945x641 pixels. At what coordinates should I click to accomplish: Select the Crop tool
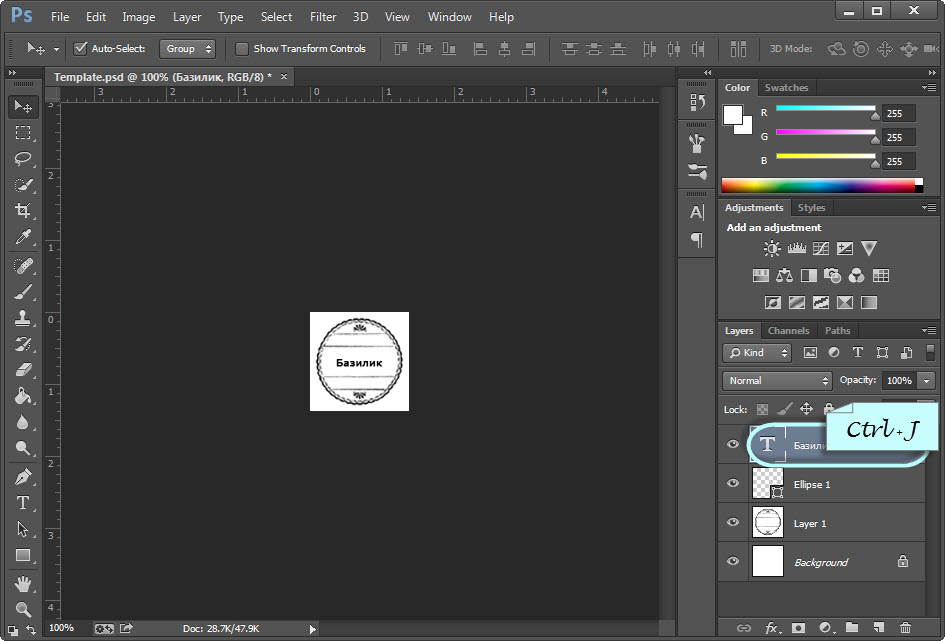click(22, 210)
